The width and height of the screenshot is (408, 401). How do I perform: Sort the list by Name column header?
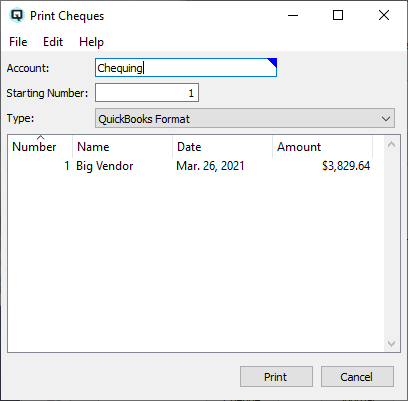(123, 147)
